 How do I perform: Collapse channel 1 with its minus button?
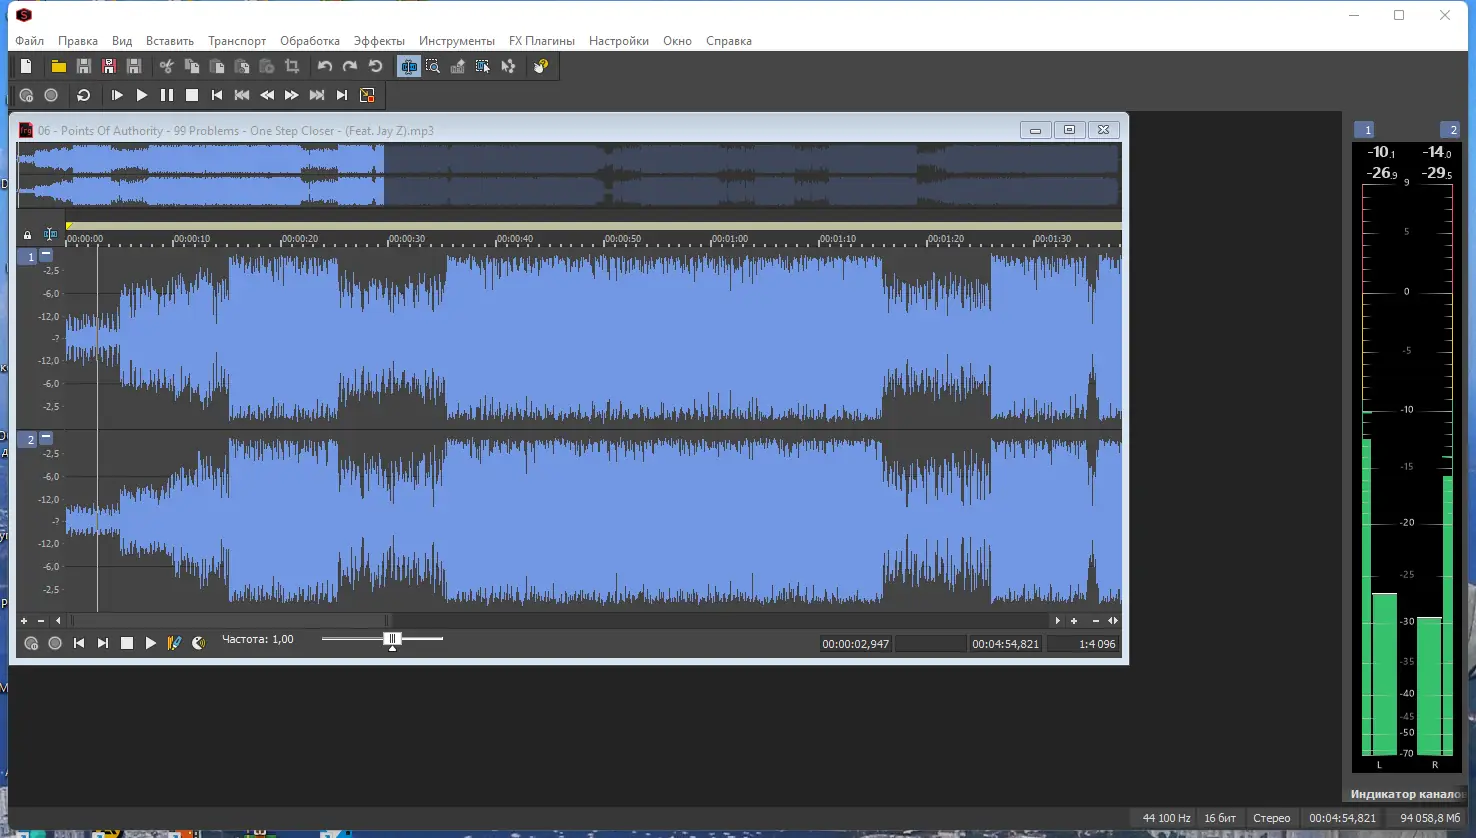point(46,255)
